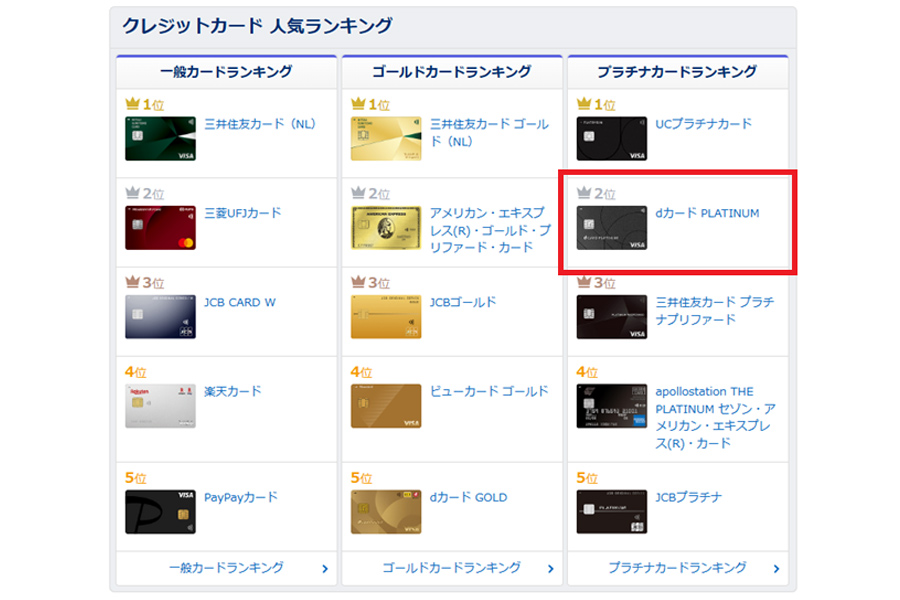
Task: Open the ビューカード ゴールド link
Action: (489, 392)
